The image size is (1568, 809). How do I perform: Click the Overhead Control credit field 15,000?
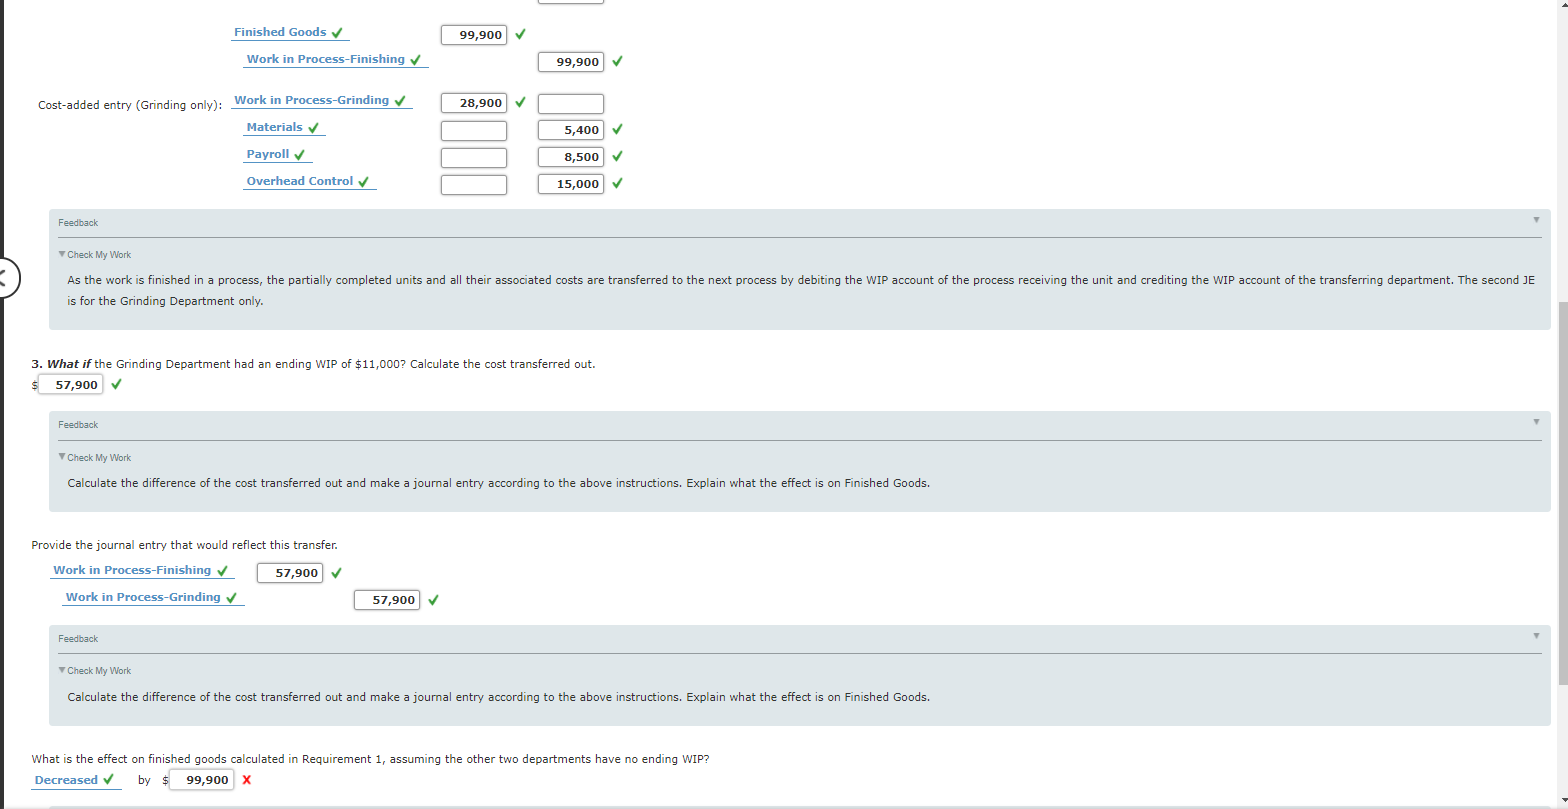pos(571,184)
